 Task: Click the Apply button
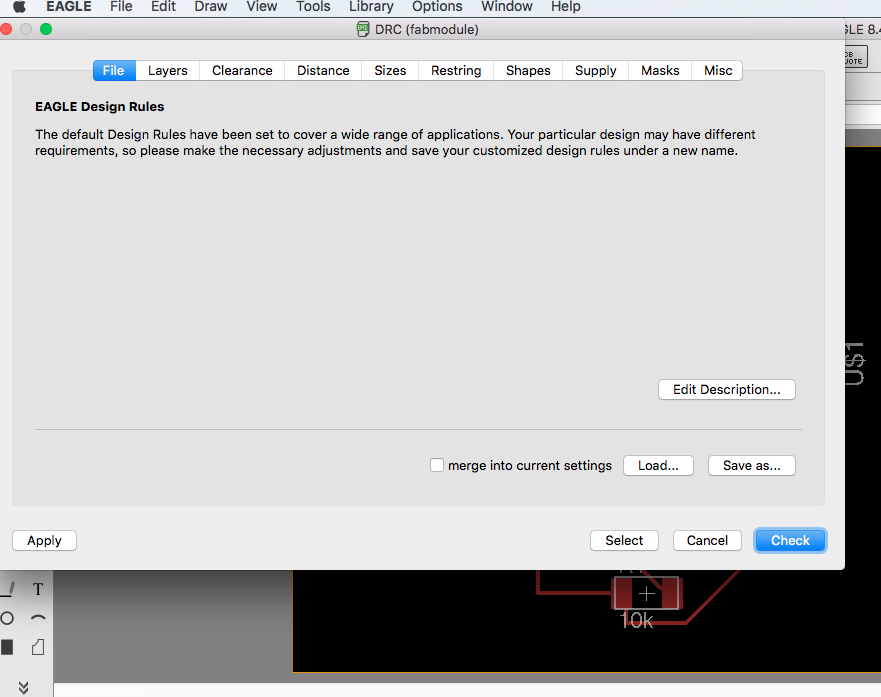pyautogui.click(x=44, y=541)
